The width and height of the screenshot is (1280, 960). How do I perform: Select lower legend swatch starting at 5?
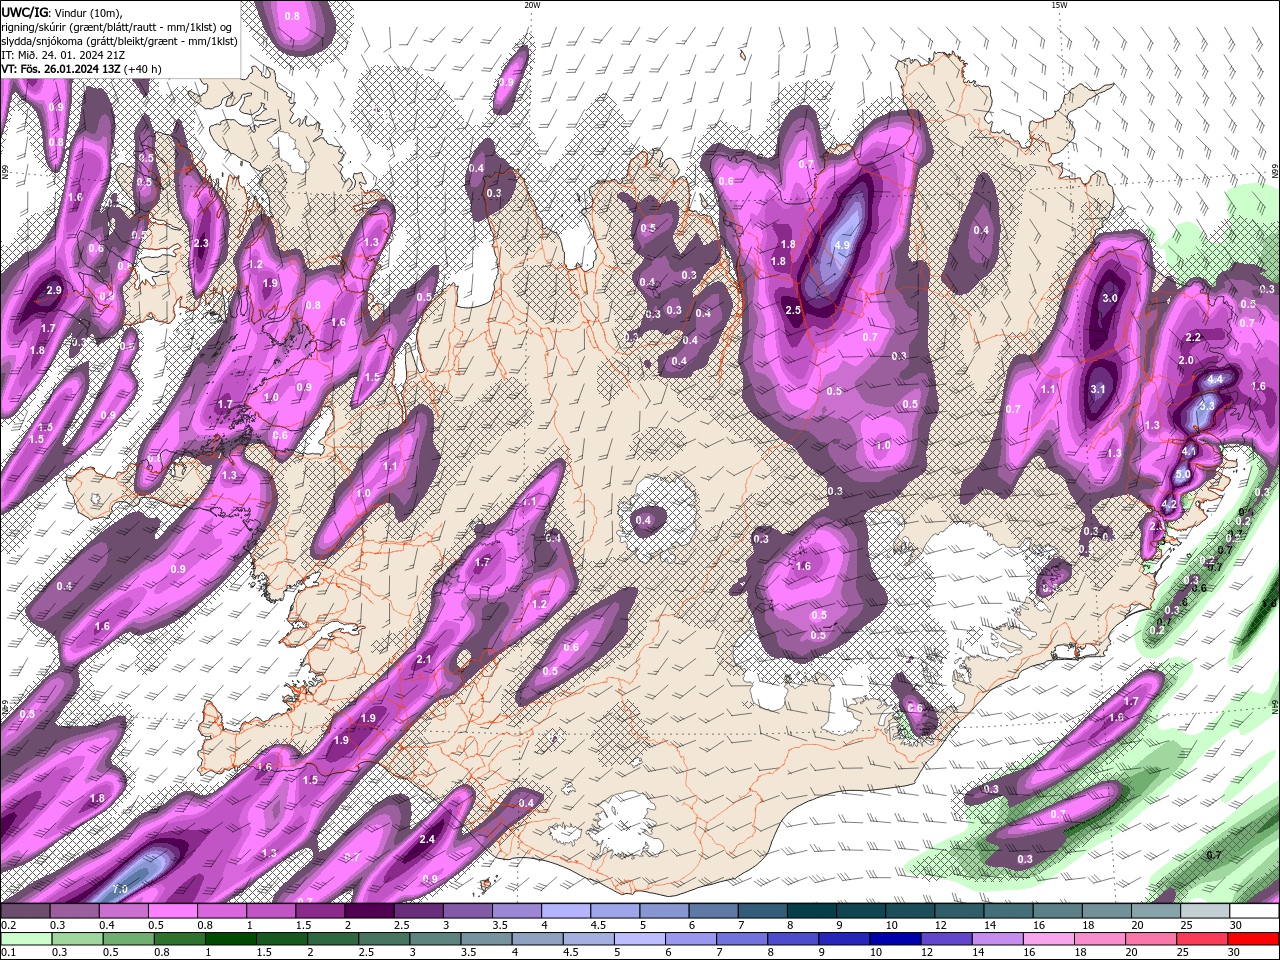639,939
